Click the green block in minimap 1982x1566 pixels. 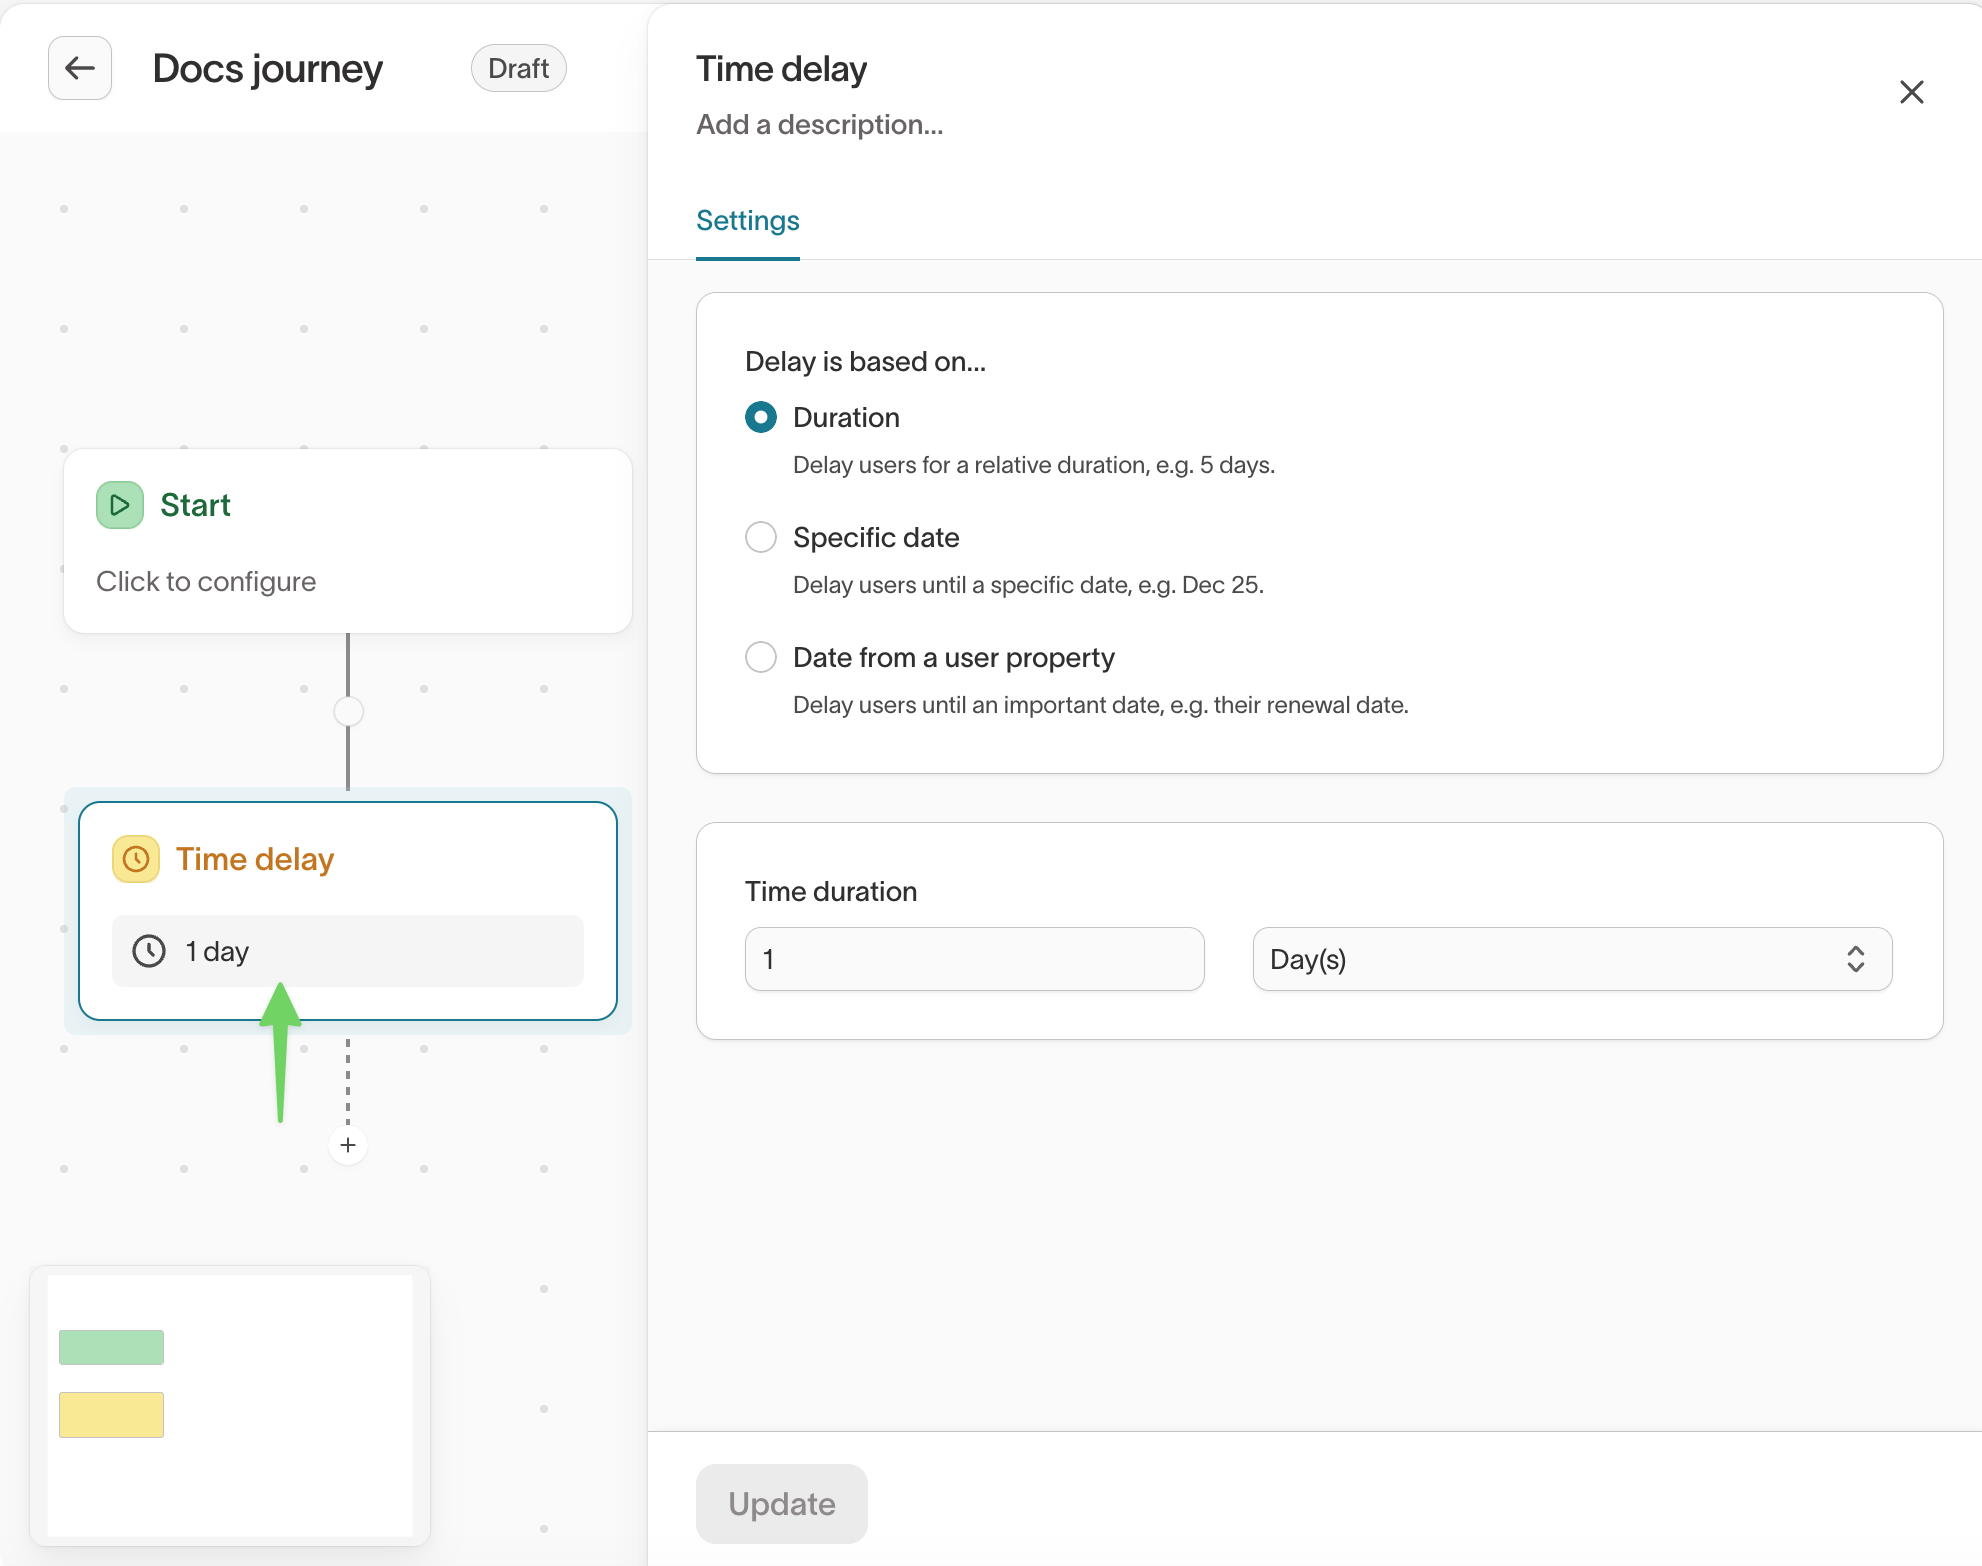(x=111, y=1347)
